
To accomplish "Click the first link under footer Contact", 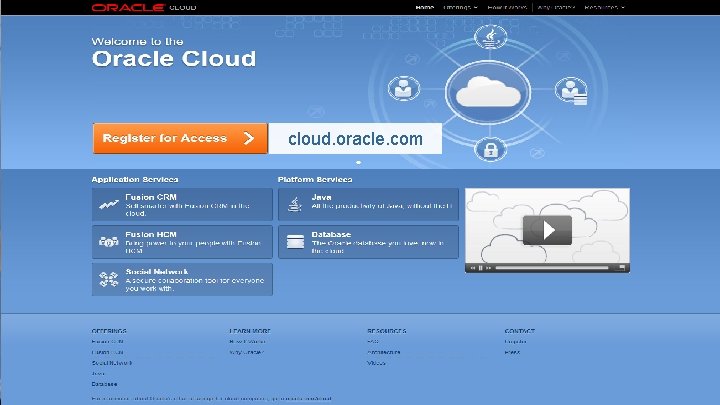I will pos(515,342).
